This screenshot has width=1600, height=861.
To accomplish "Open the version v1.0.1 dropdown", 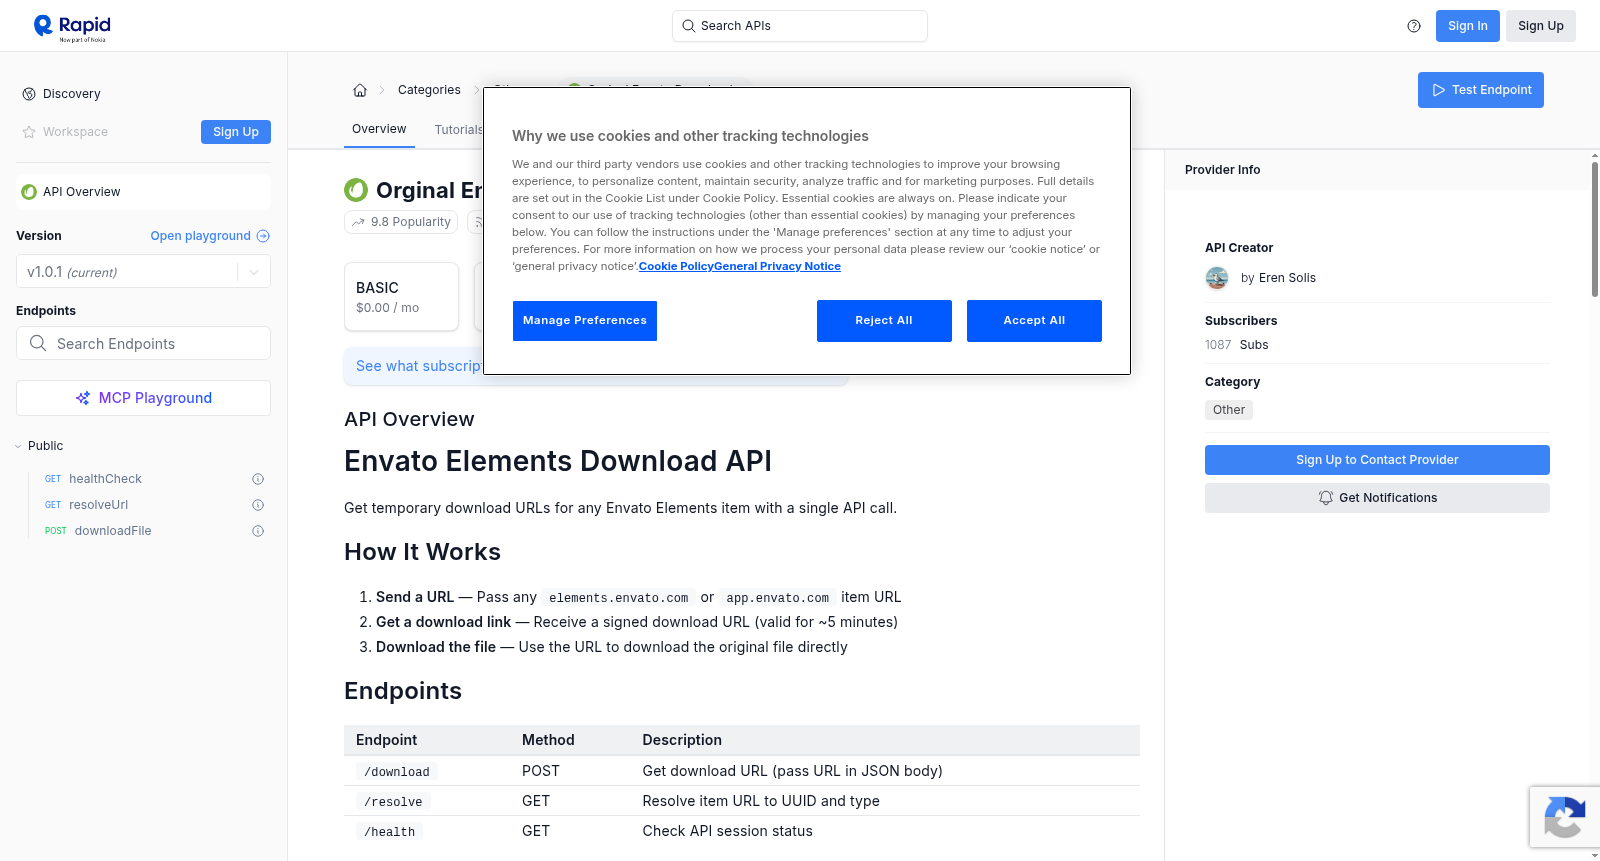I will (143, 272).
